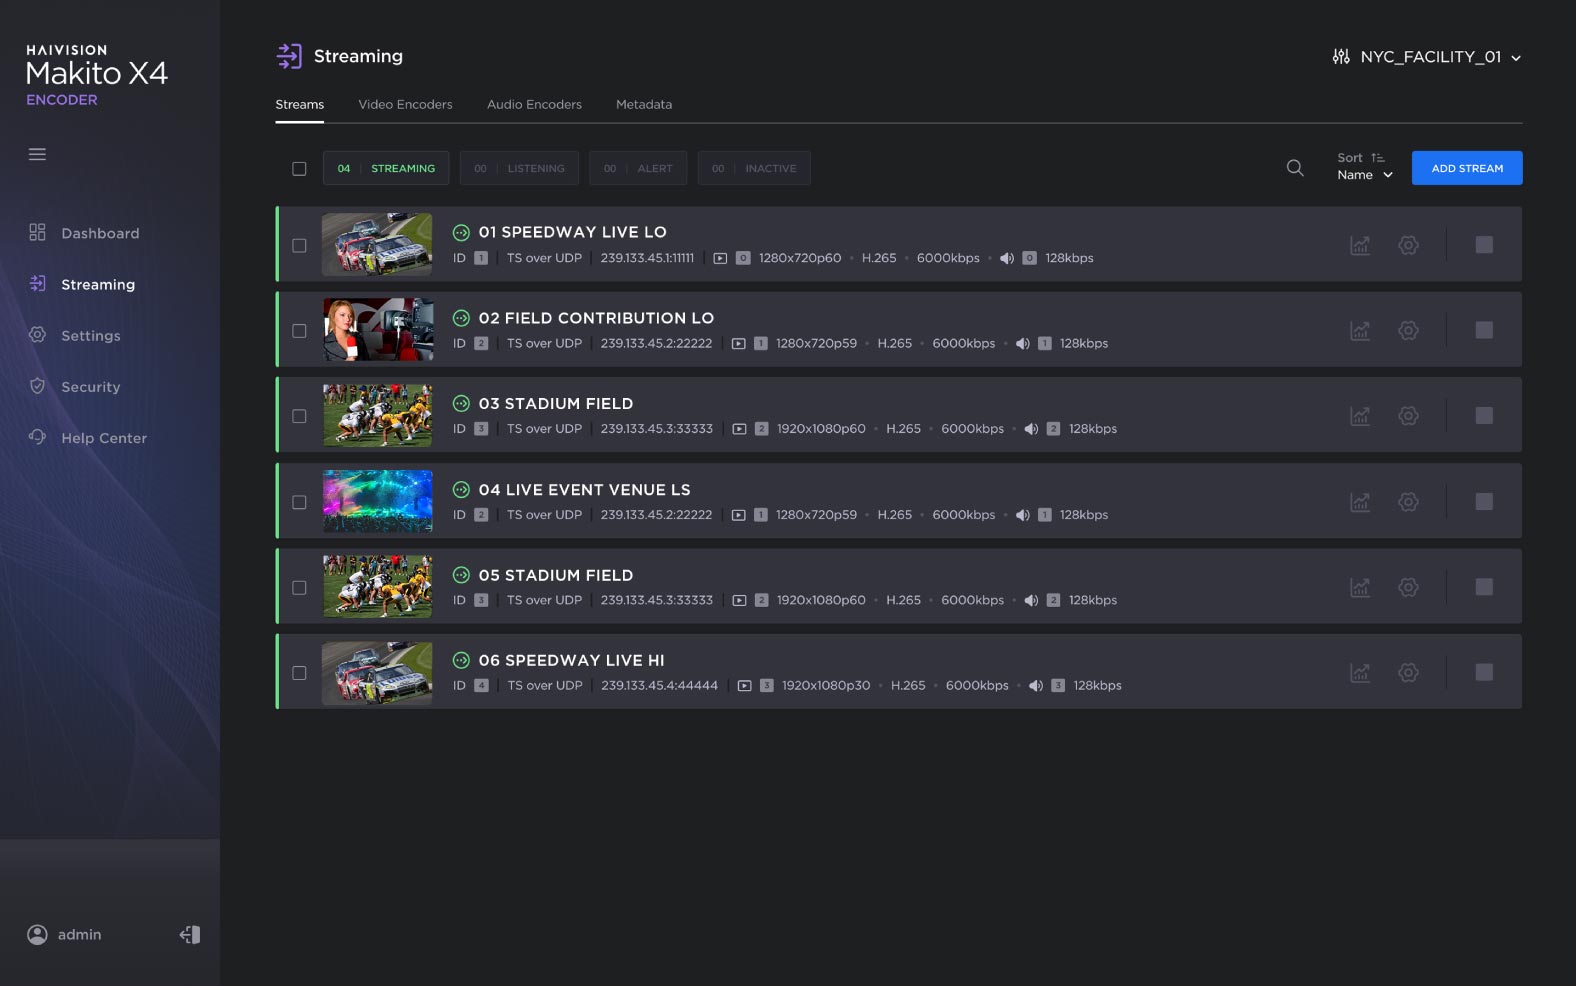Collapse sidebar with hamburger menu icon
The height and width of the screenshot is (986, 1576).
(37, 154)
